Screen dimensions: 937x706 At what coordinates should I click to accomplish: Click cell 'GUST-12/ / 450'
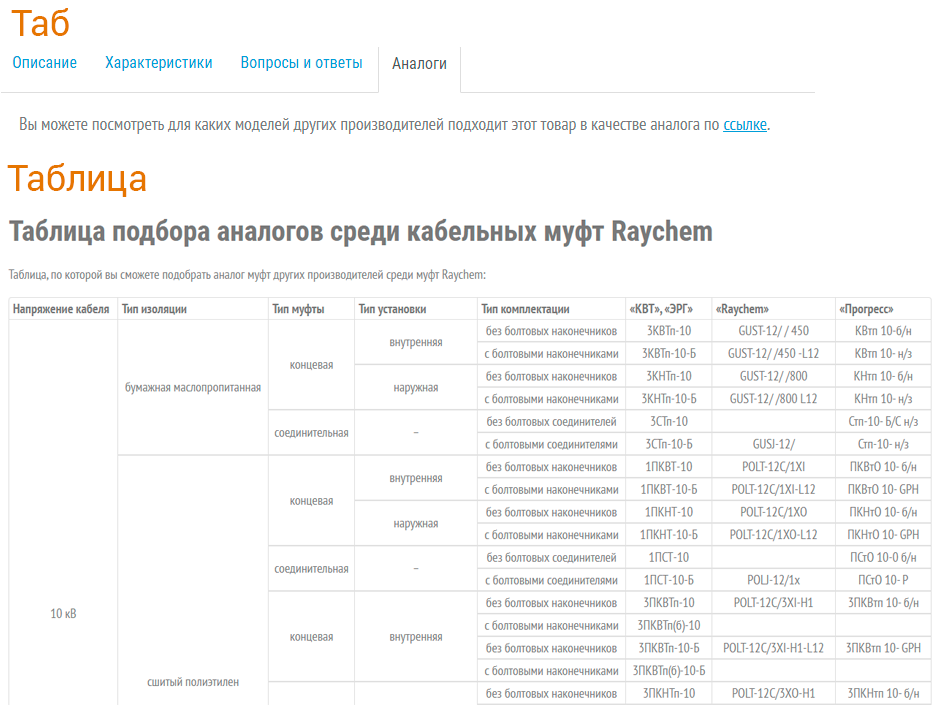[773, 331]
